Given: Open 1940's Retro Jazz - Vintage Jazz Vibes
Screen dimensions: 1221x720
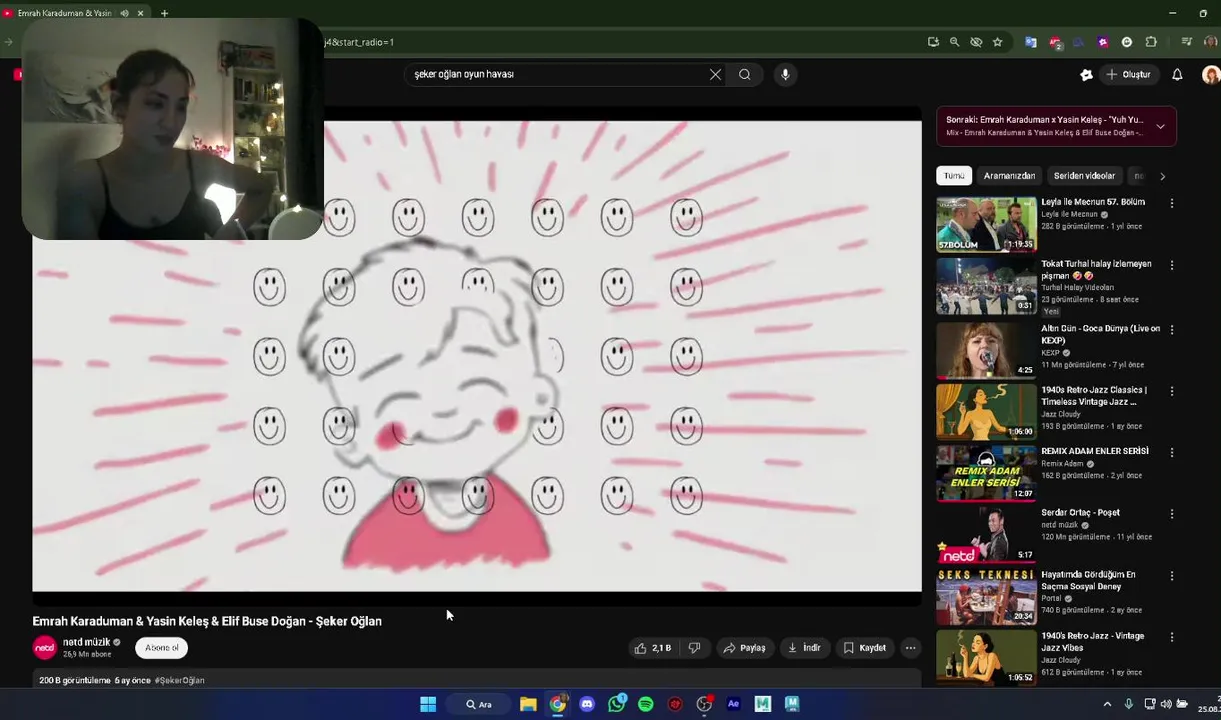Looking at the screenshot, I should 1092,642.
